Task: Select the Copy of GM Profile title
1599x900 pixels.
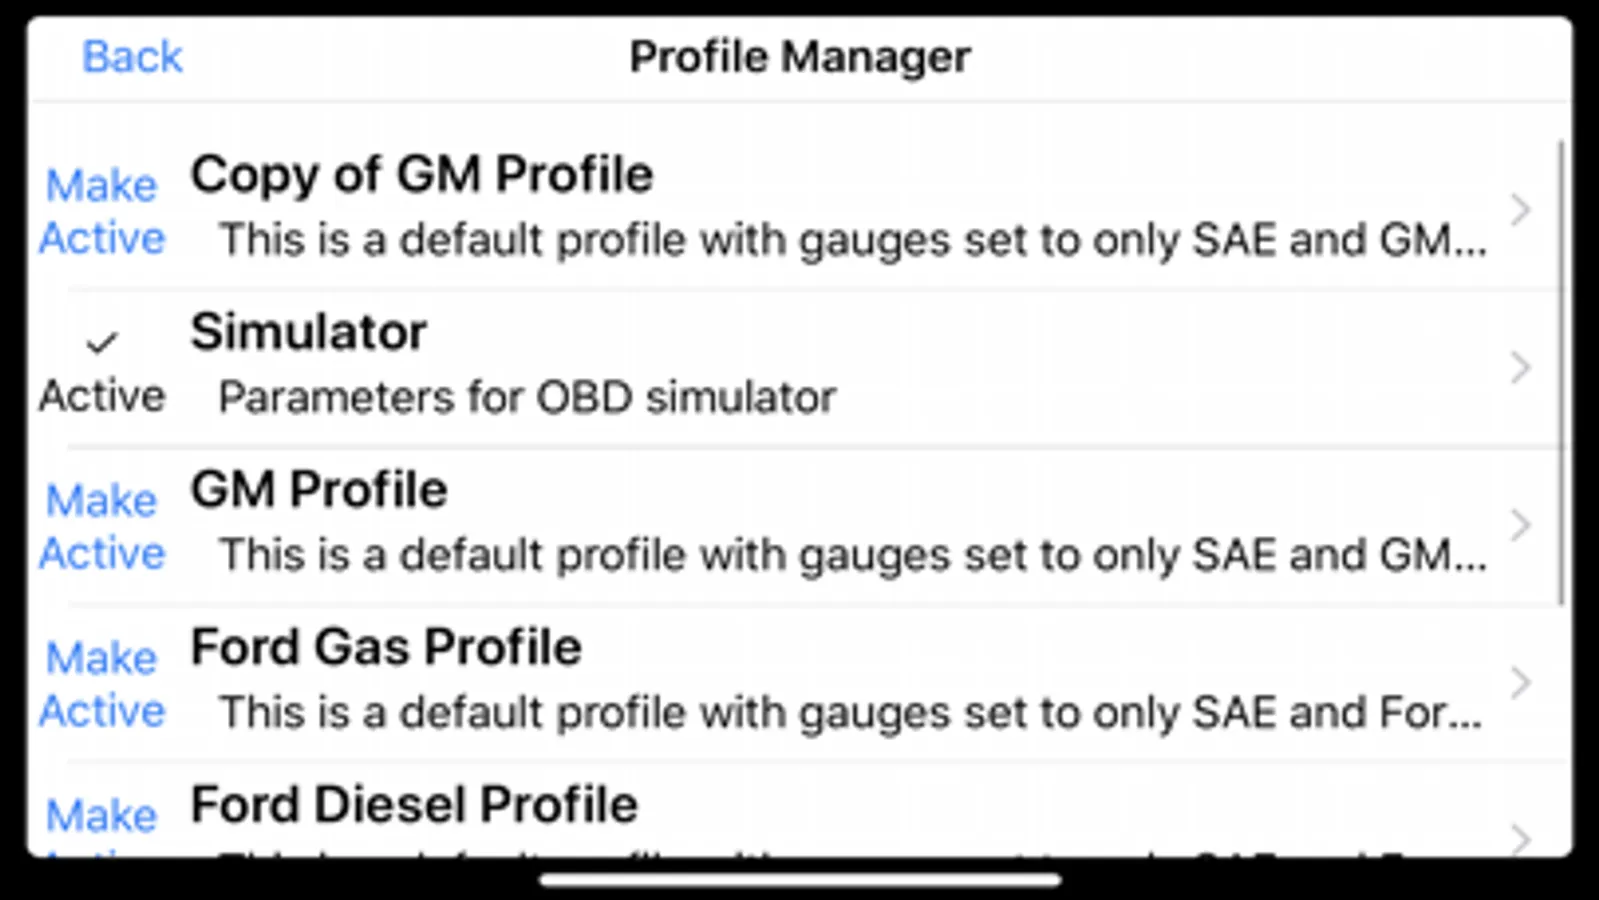Action: [421, 175]
